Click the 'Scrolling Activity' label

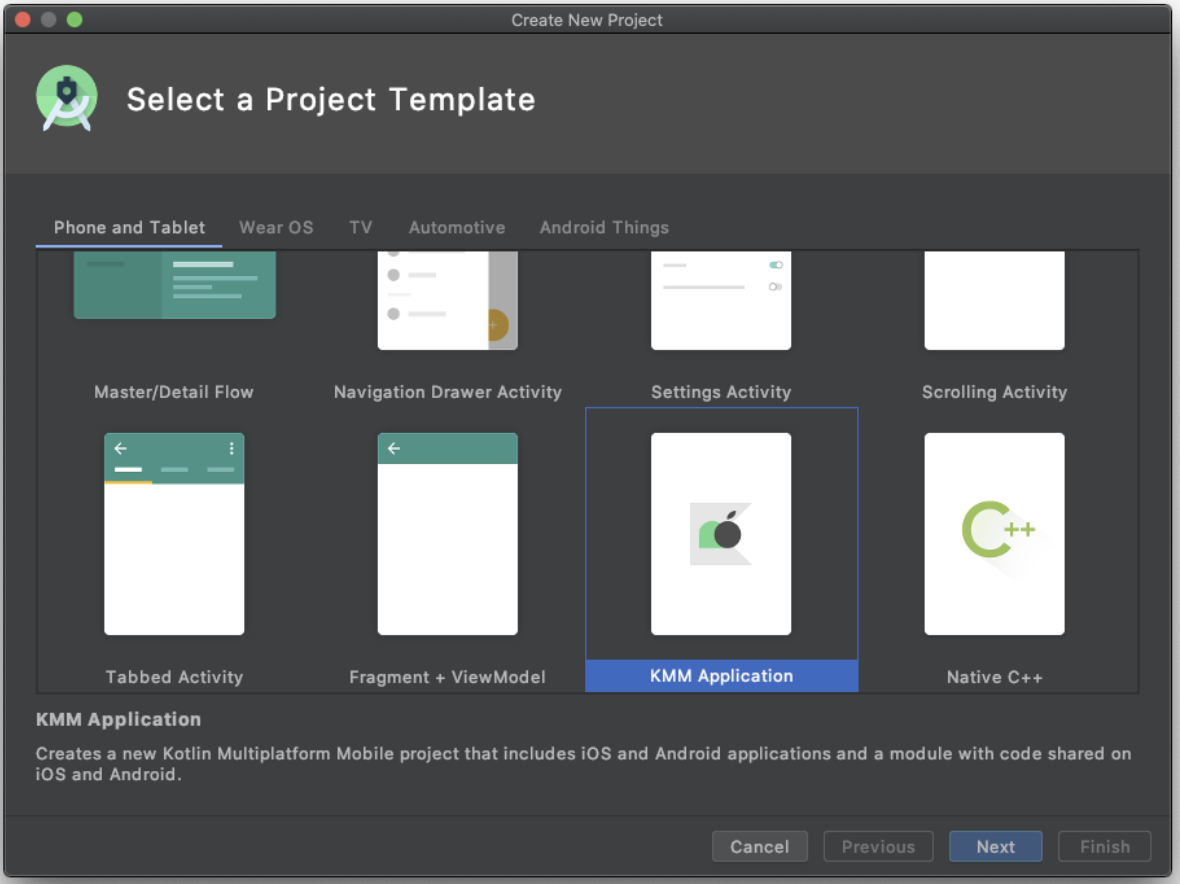(x=994, y=392)
